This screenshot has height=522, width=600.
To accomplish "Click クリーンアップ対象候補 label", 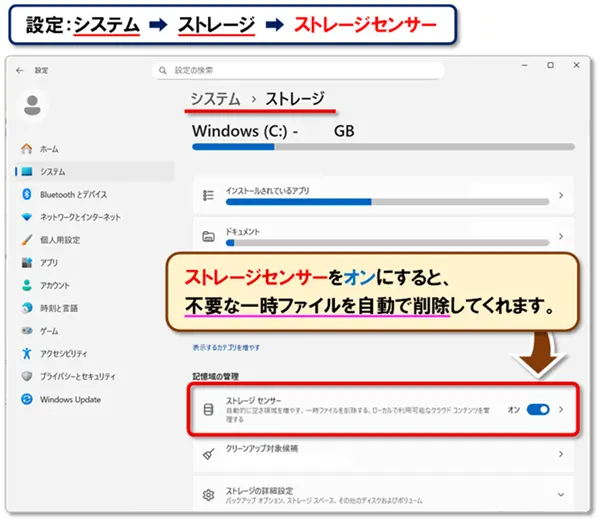I will (x=261, y=449).
